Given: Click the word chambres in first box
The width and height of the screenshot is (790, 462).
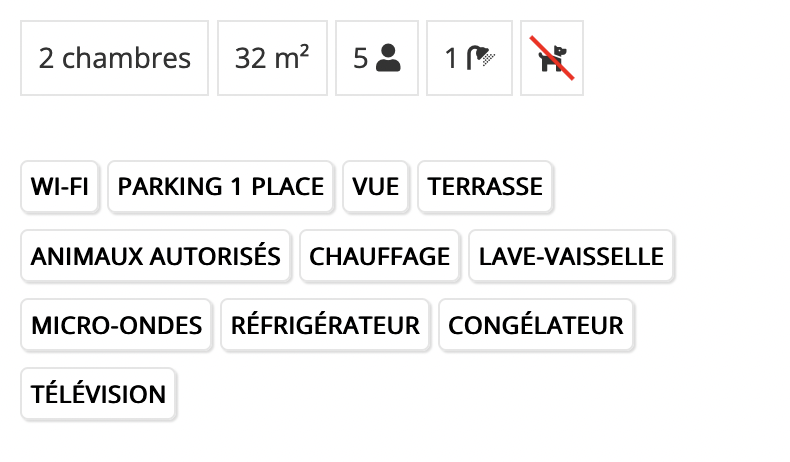Looking at the screenshot, I should click(126, 58).
